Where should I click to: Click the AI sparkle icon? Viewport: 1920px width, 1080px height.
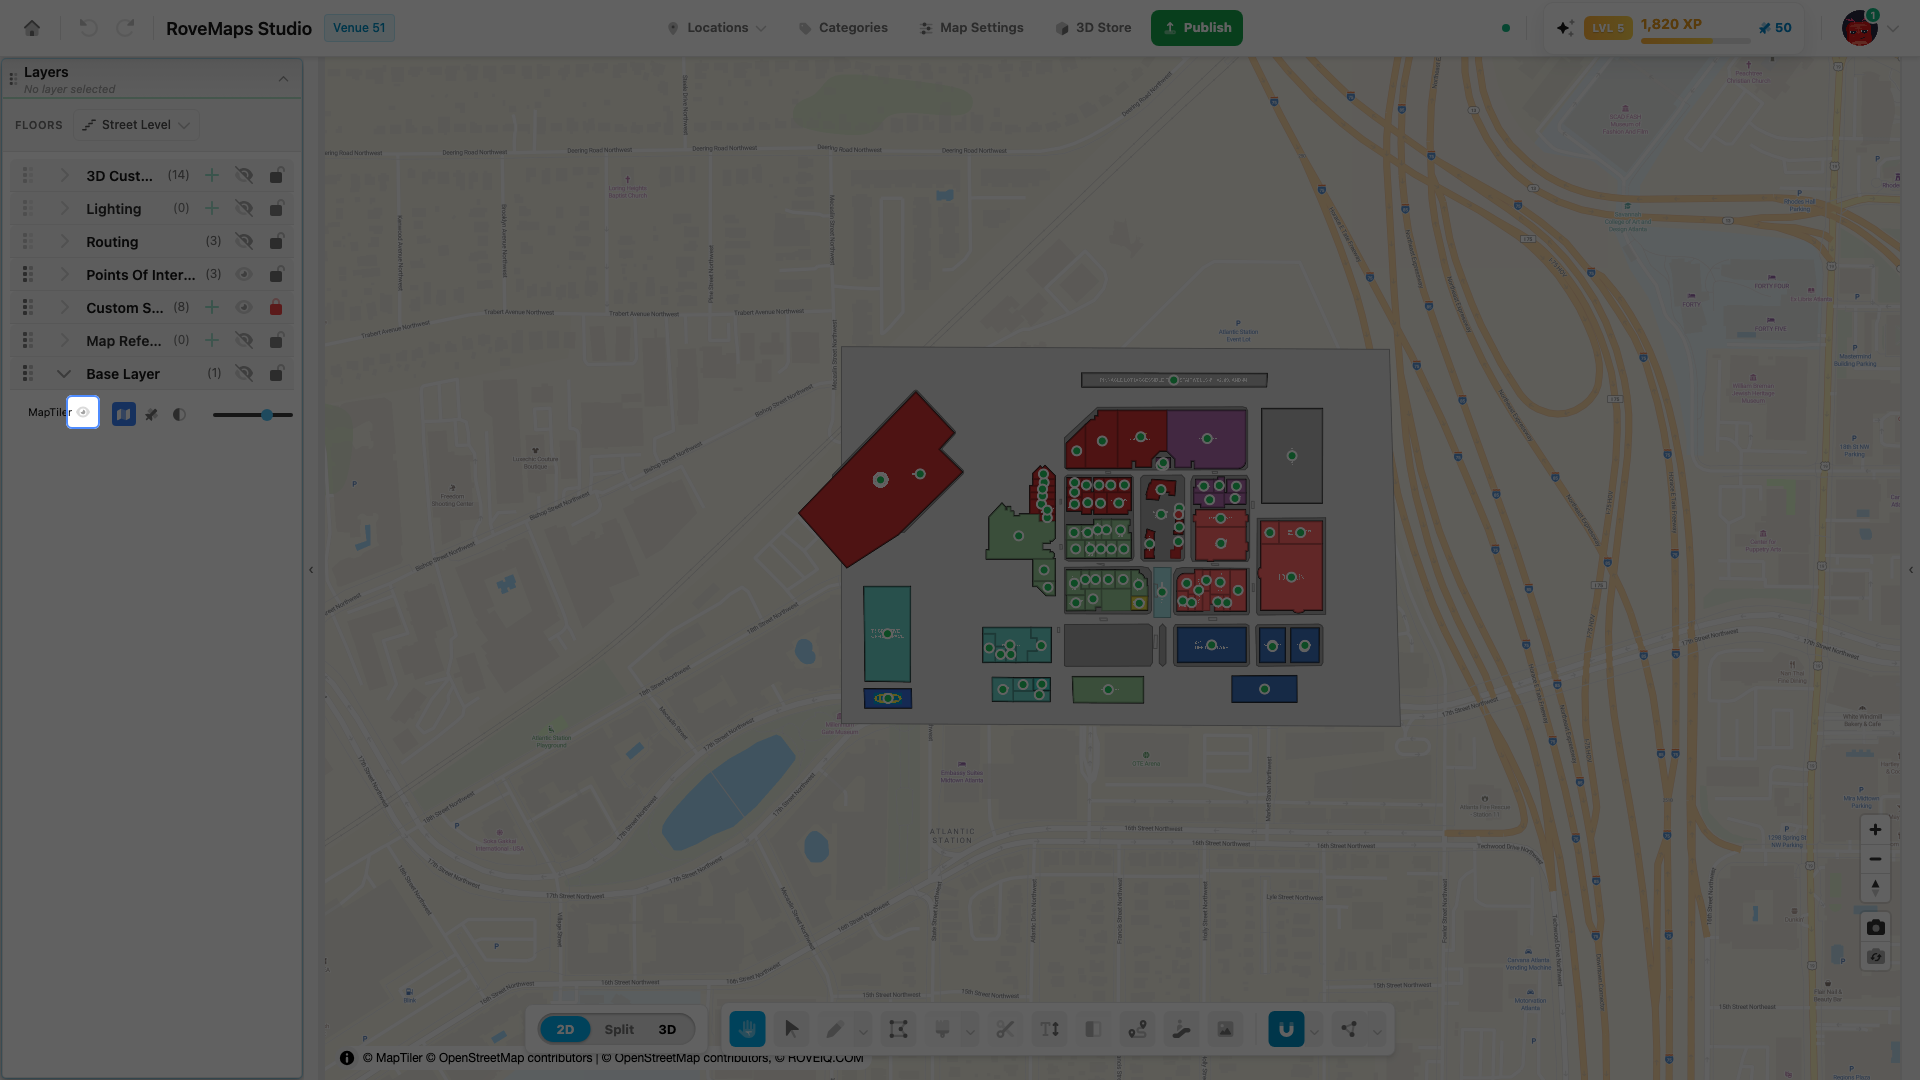coord(1565,28)
